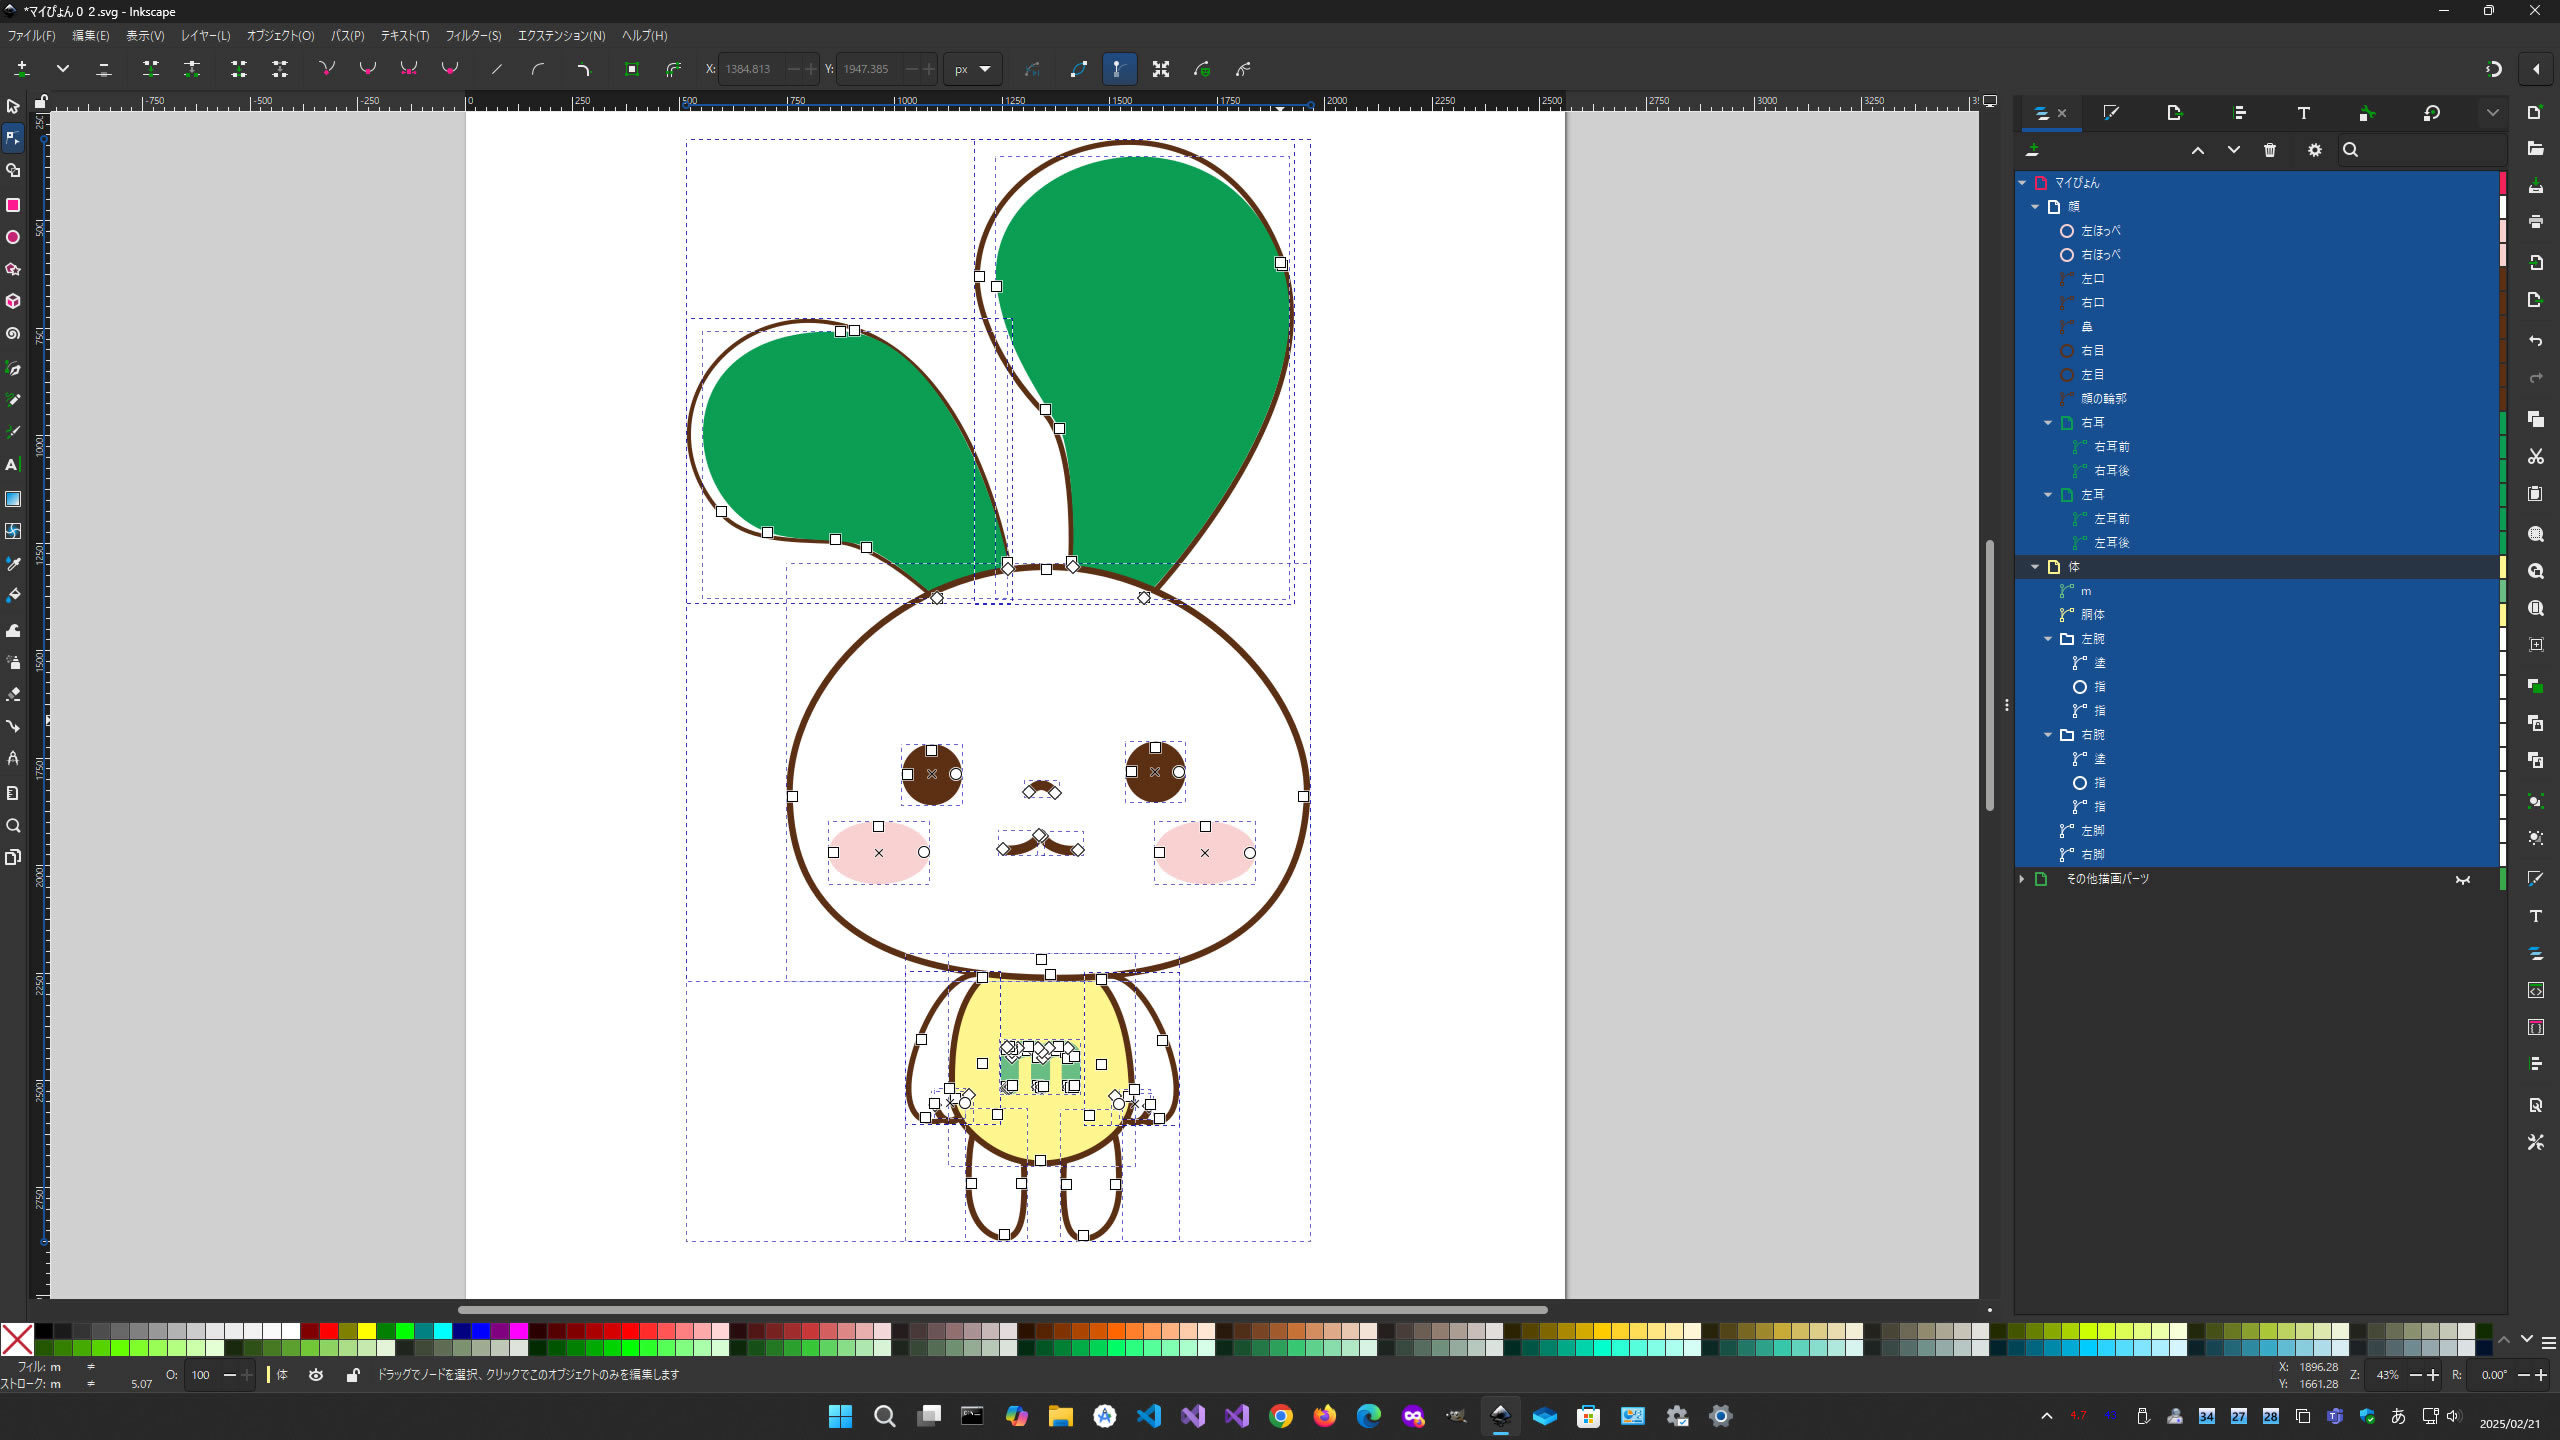Toggle current layer lock in status bar
Screen dimensions: 2560x1440
(x=352, y=1375)
